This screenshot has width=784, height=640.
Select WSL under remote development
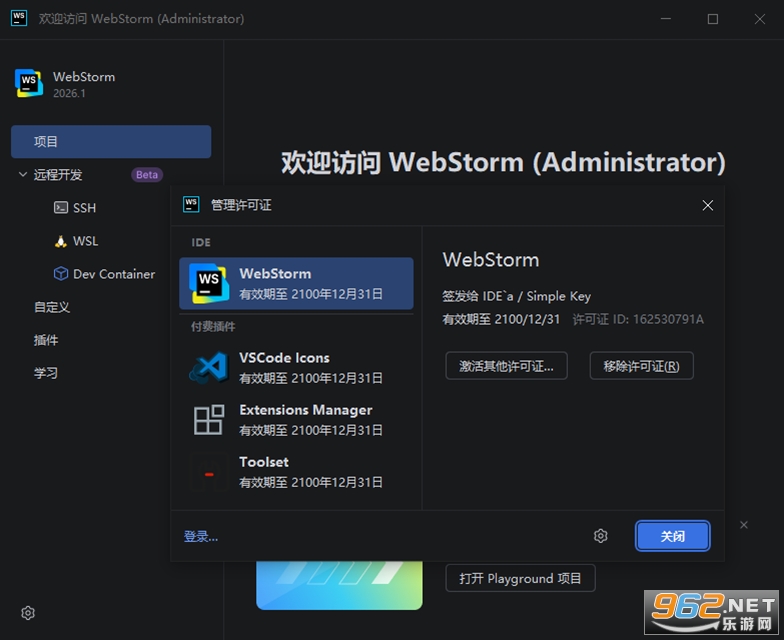coord(86,241)
